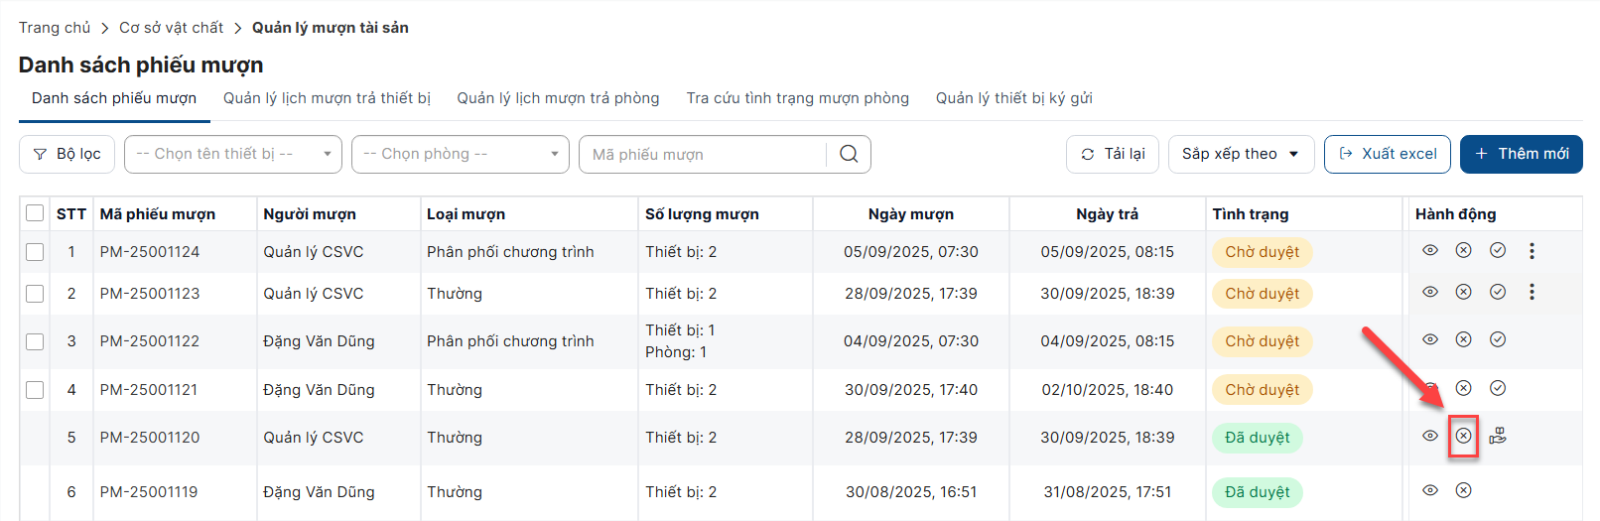Click search magnifier in Mã phiếu mượn box

(848, 154)
